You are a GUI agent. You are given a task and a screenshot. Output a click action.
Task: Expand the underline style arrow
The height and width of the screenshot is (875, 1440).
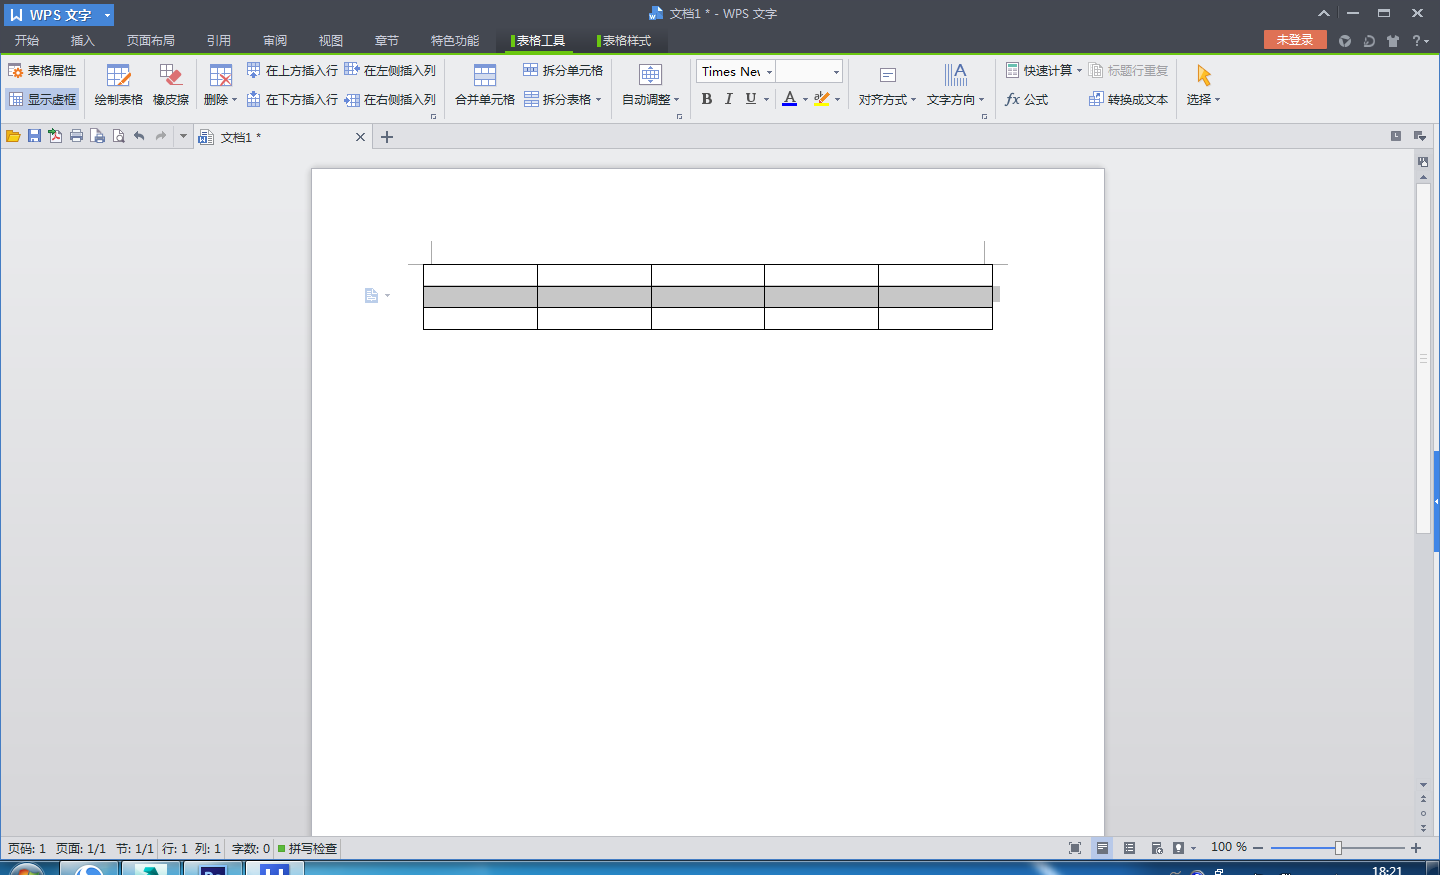point(766,99)
